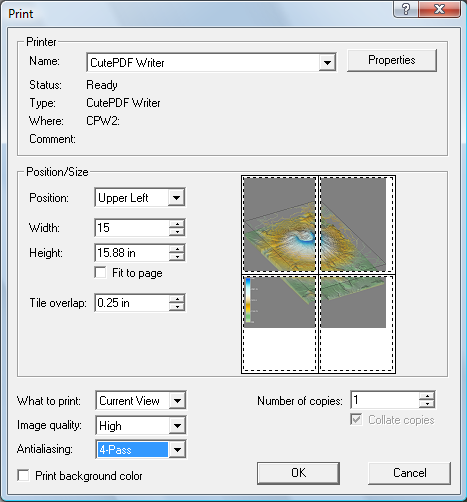The height and width of the screenshot is (502, 467).
Task: Cancel the Print dialog
Action: pyautogui.click(x=409, y=473)
